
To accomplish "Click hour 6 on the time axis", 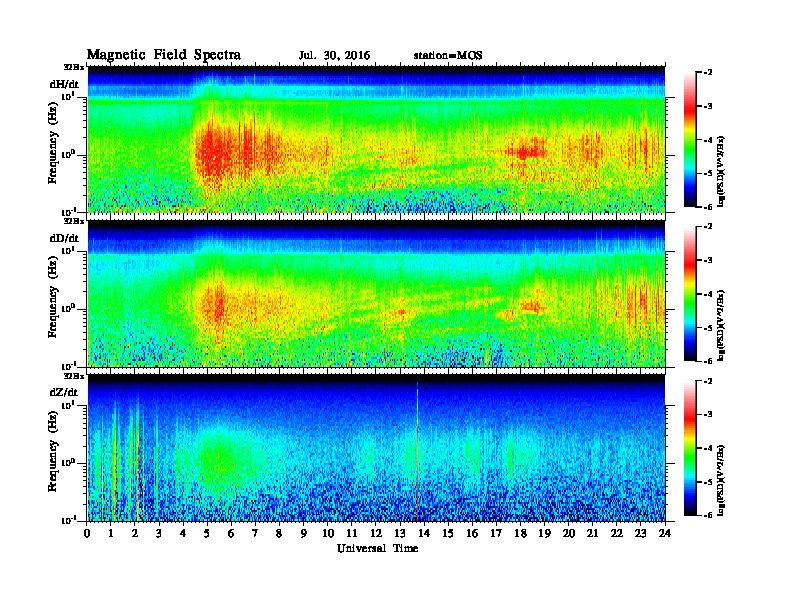I will point(231,534).
